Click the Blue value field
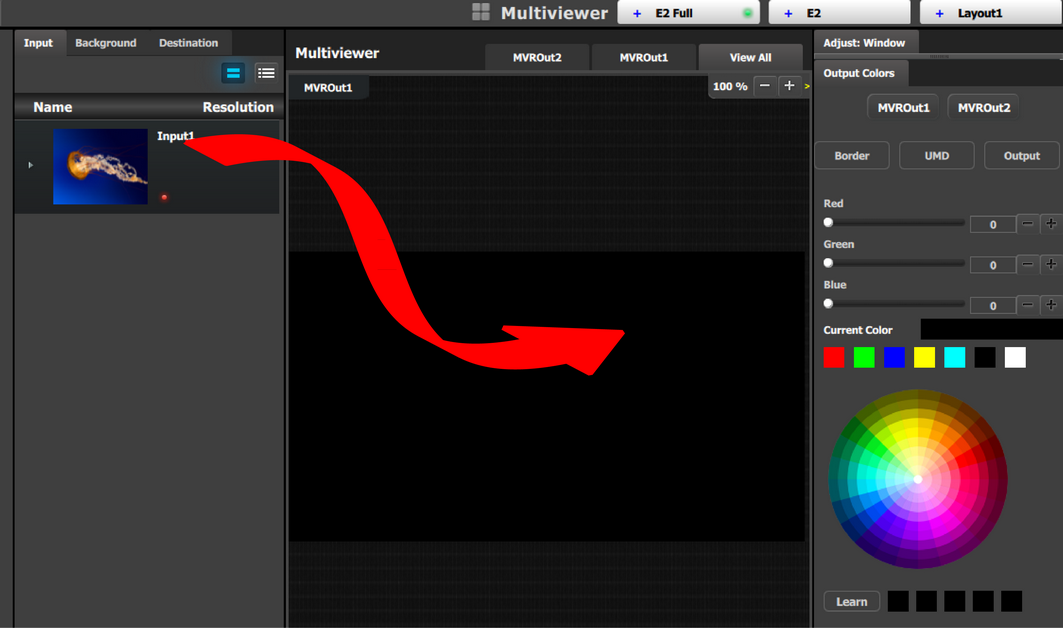This screenshot has height=628, width=1063. coord(992,306)
